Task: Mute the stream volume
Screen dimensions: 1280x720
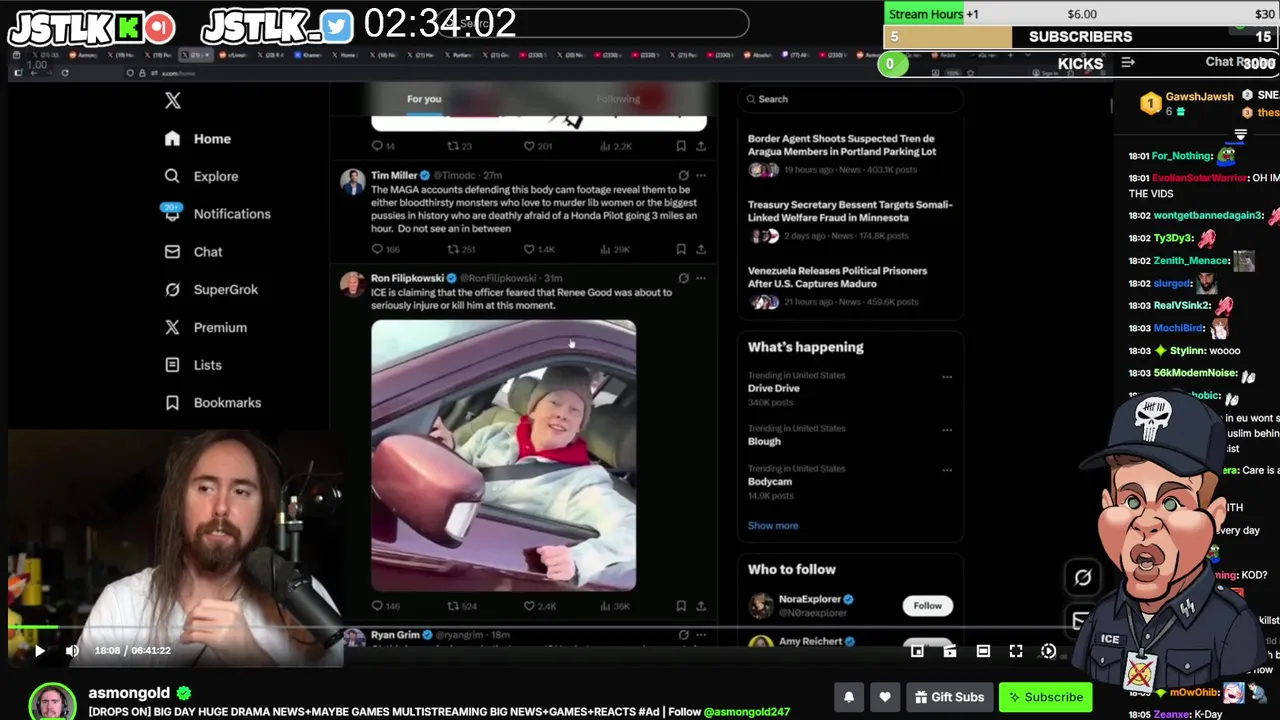Action: pos(72,651)
